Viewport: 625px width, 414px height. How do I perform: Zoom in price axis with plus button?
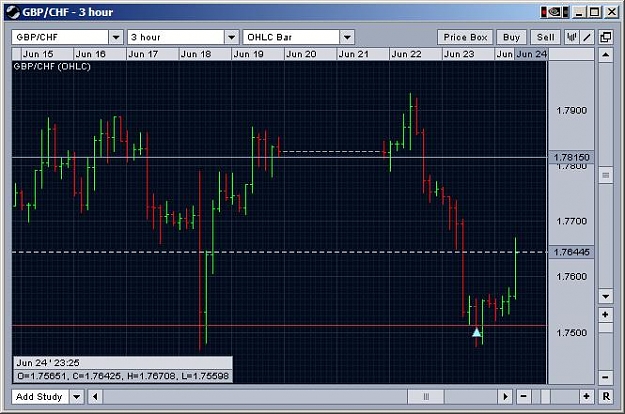tap(605, 315)
